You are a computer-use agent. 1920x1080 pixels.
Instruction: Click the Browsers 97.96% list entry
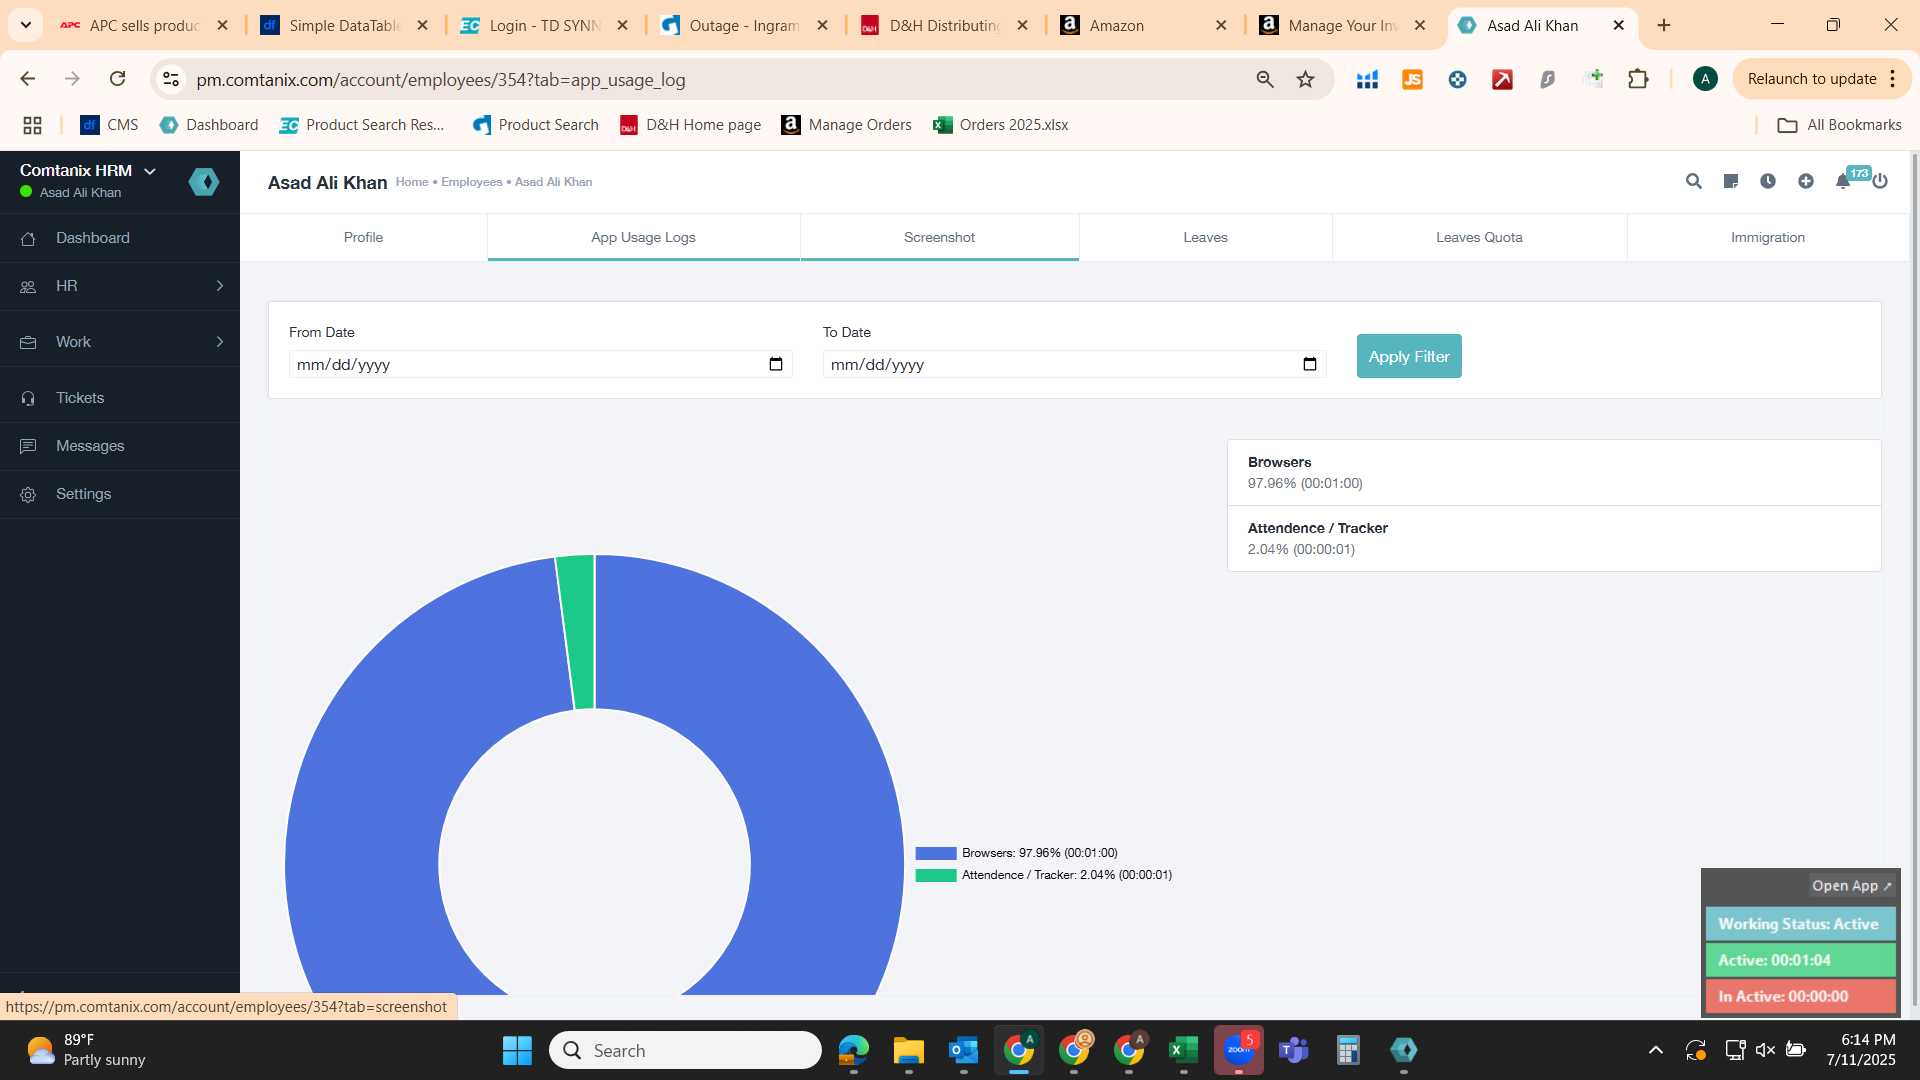tap(1554, 472)
